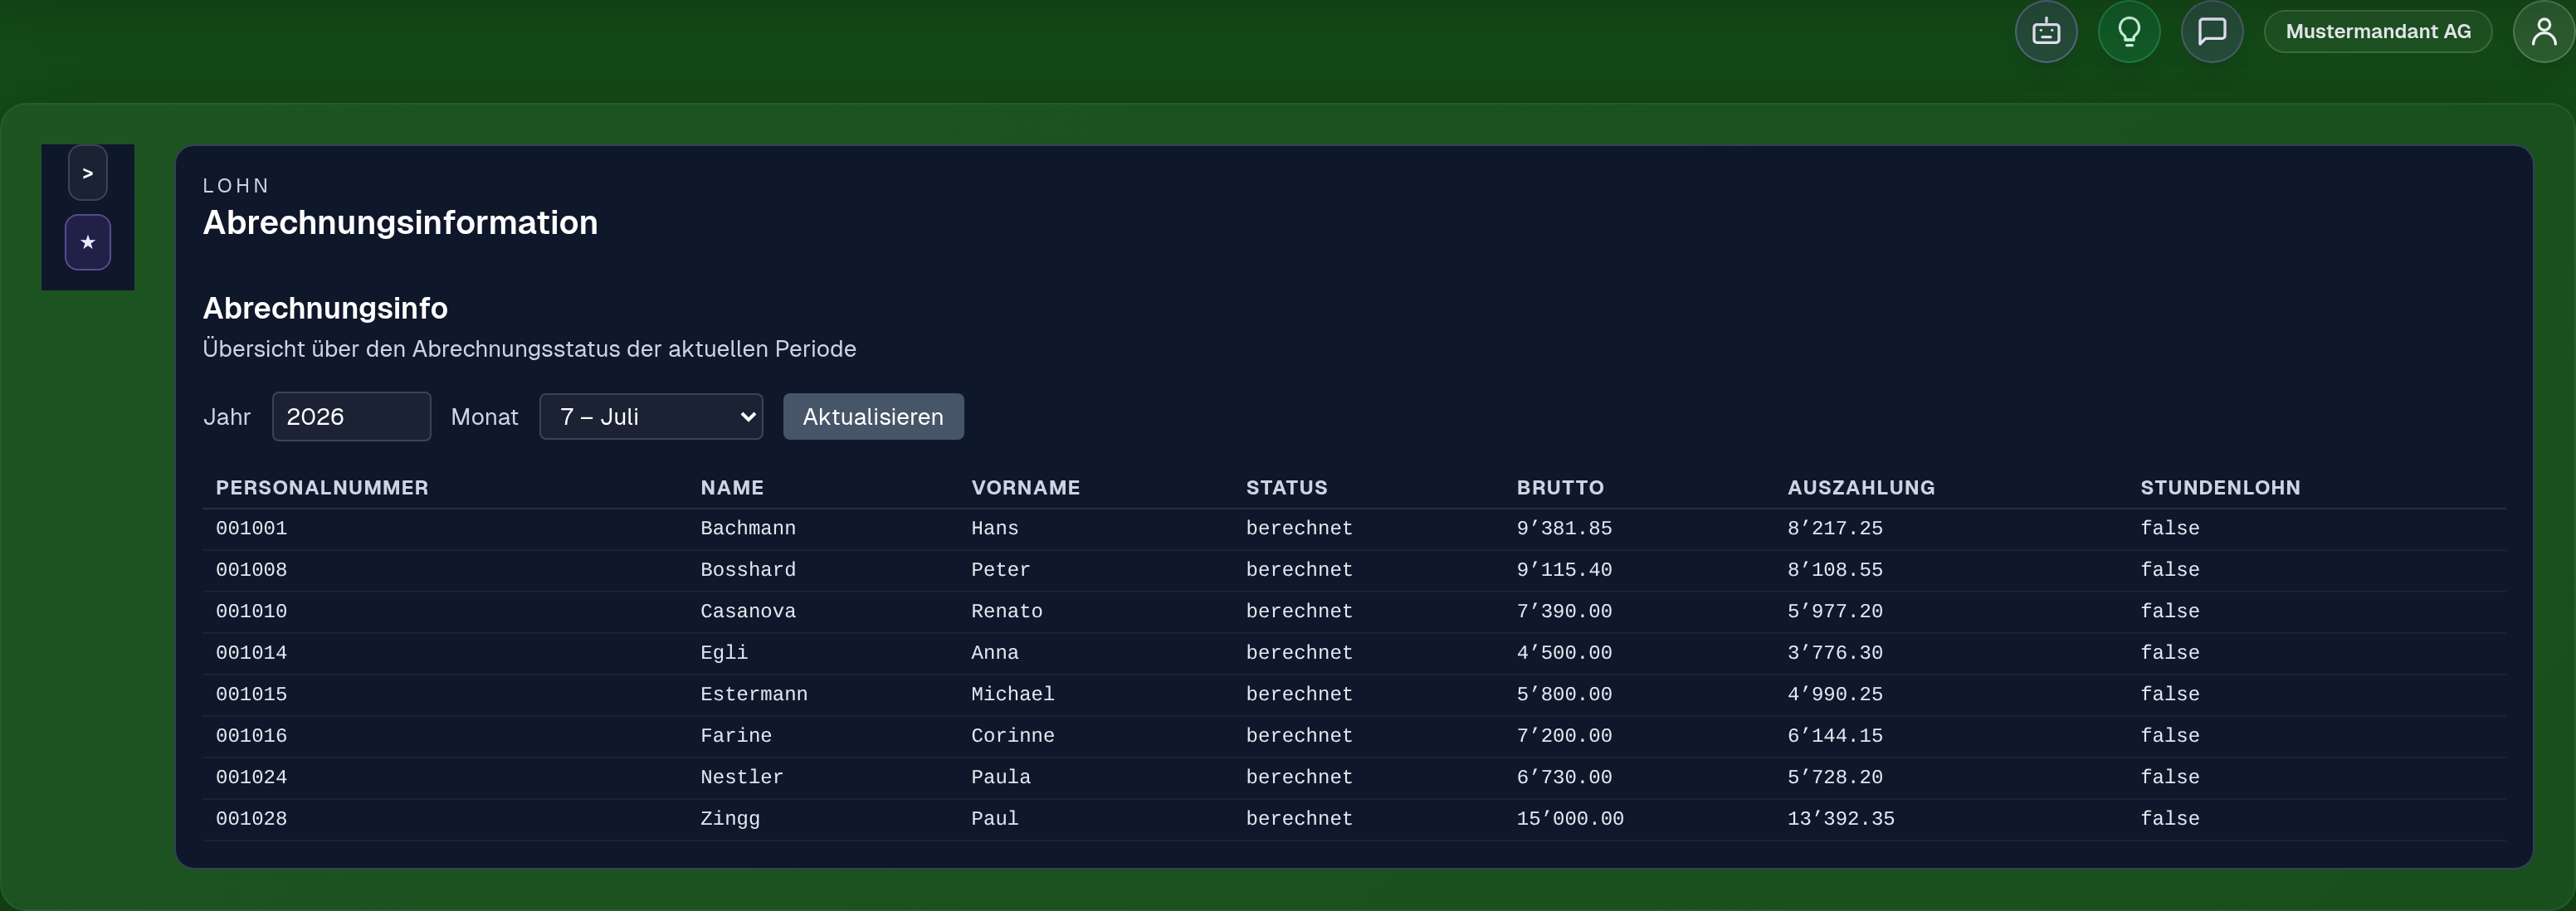Click Egli in the name column
The width and height of the screenshot is (2576, 911).
pos(724,653)
